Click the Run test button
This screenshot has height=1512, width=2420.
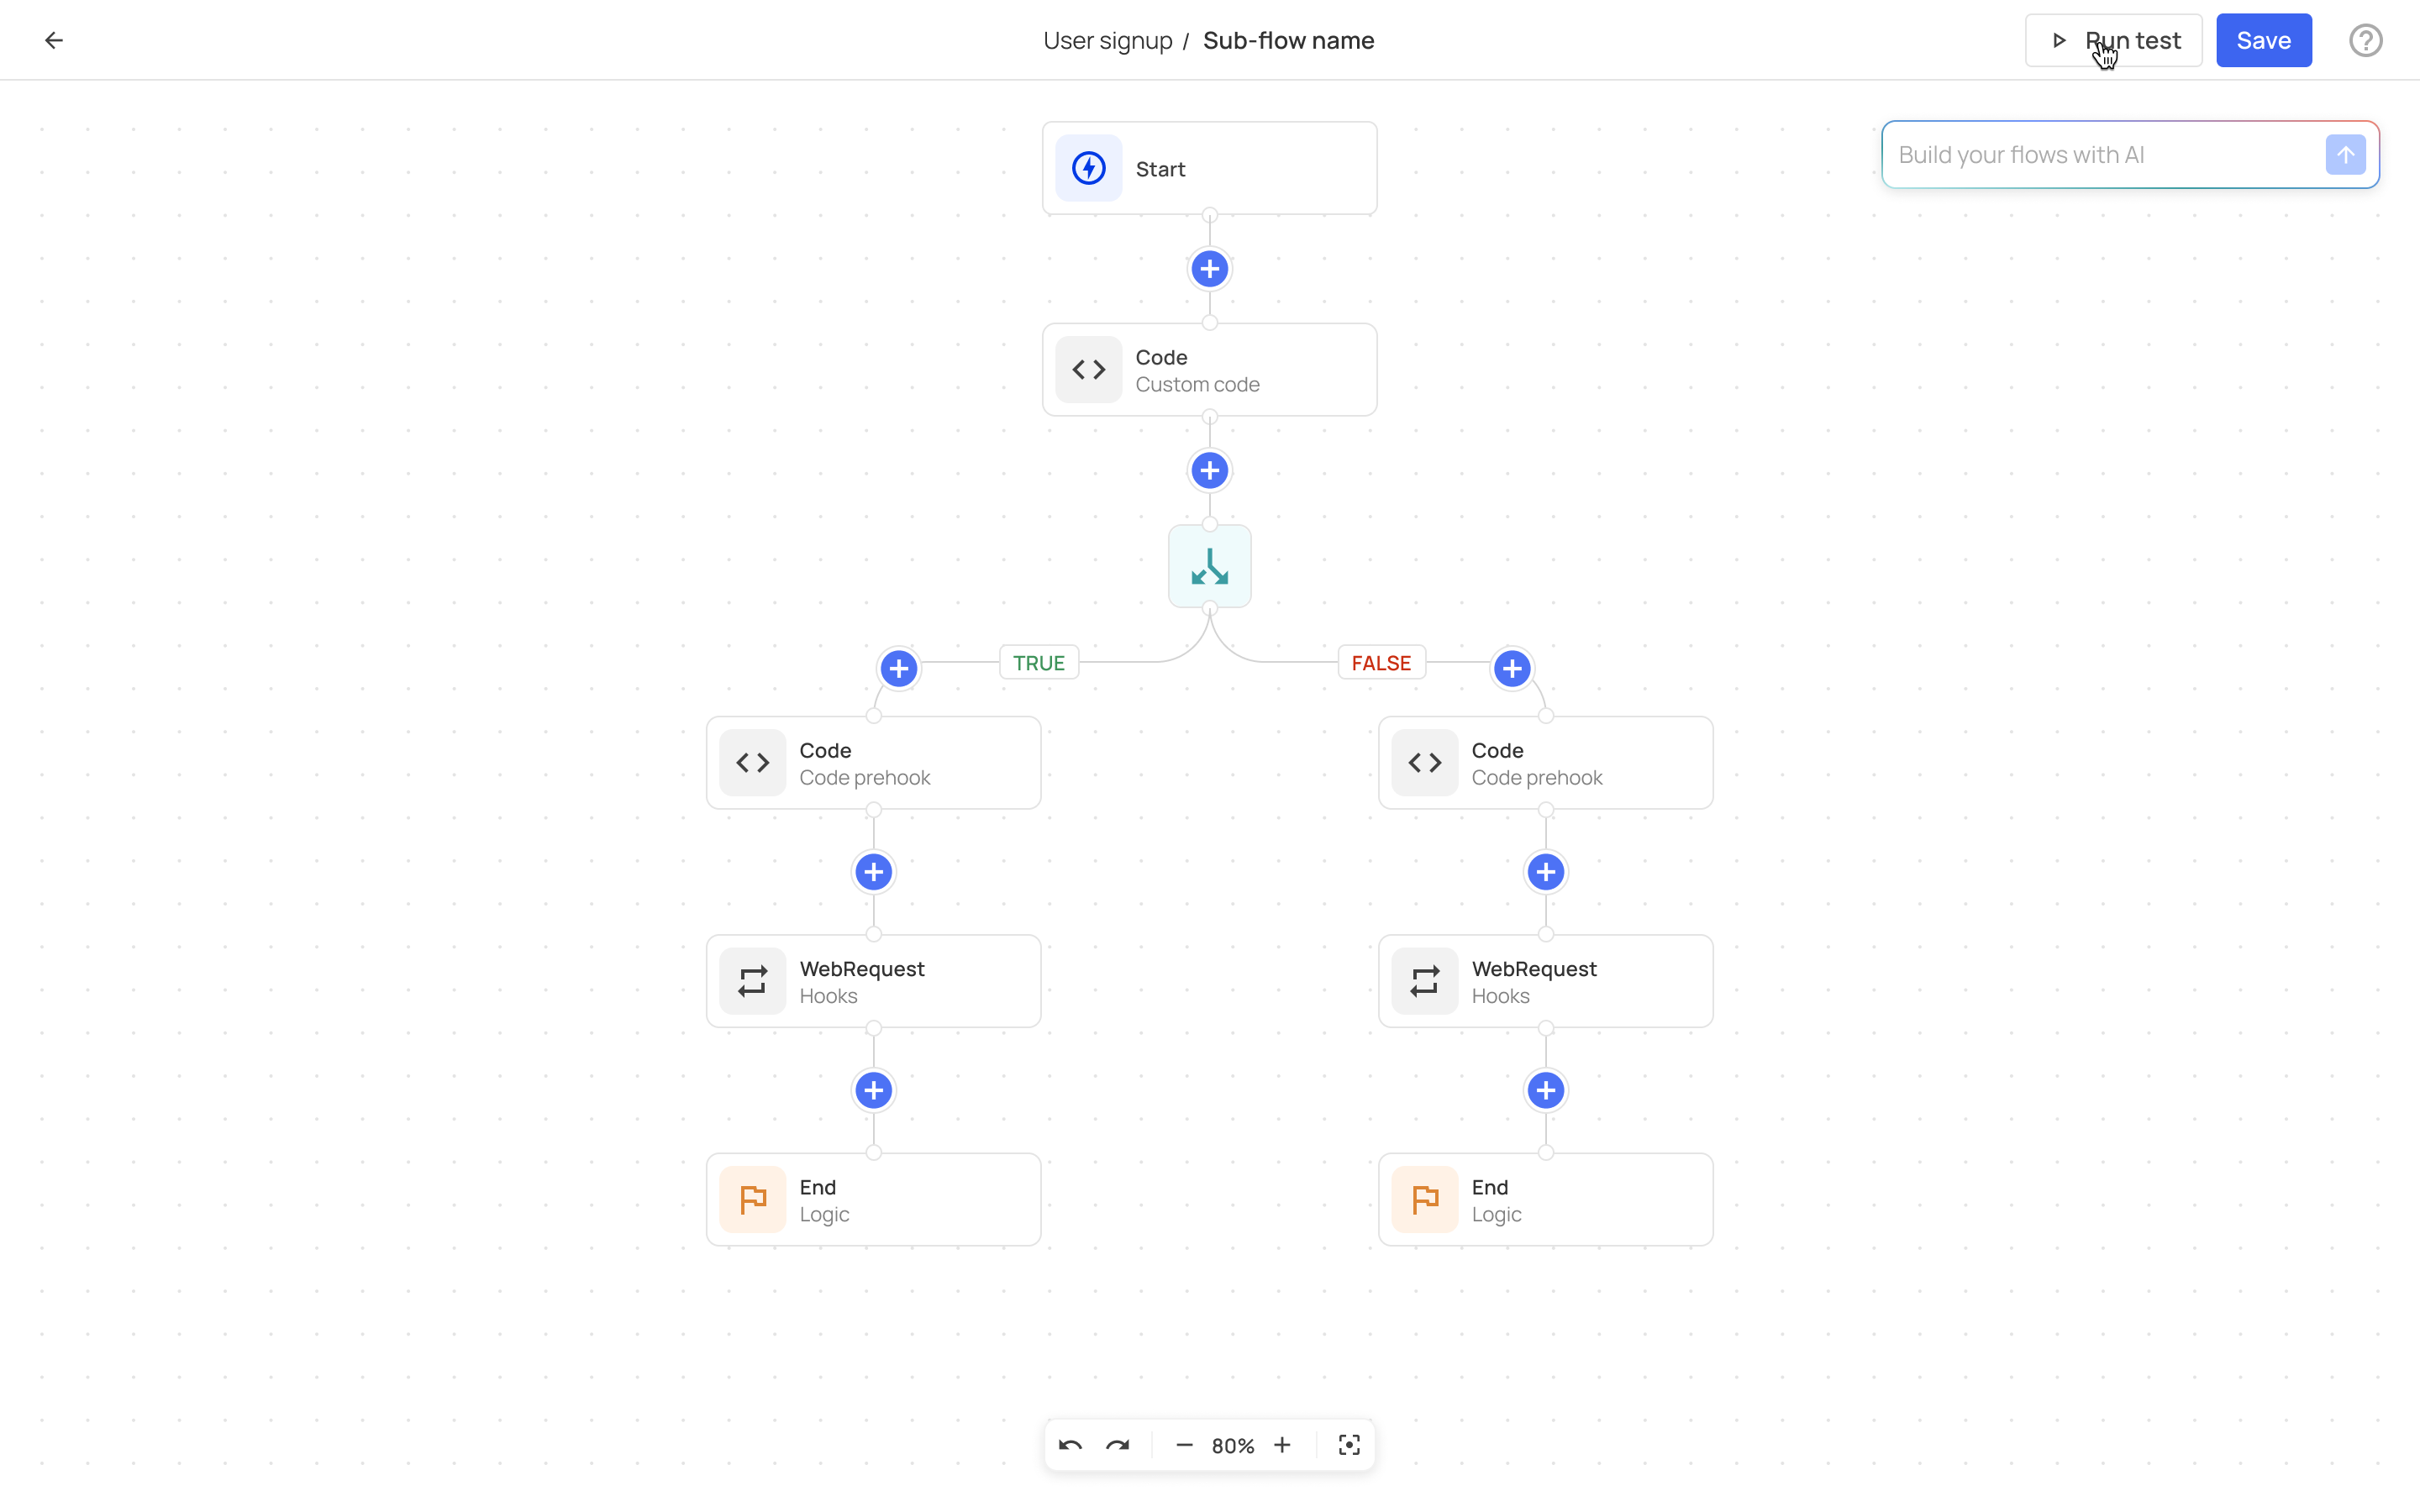click(x=2113, y=40)
